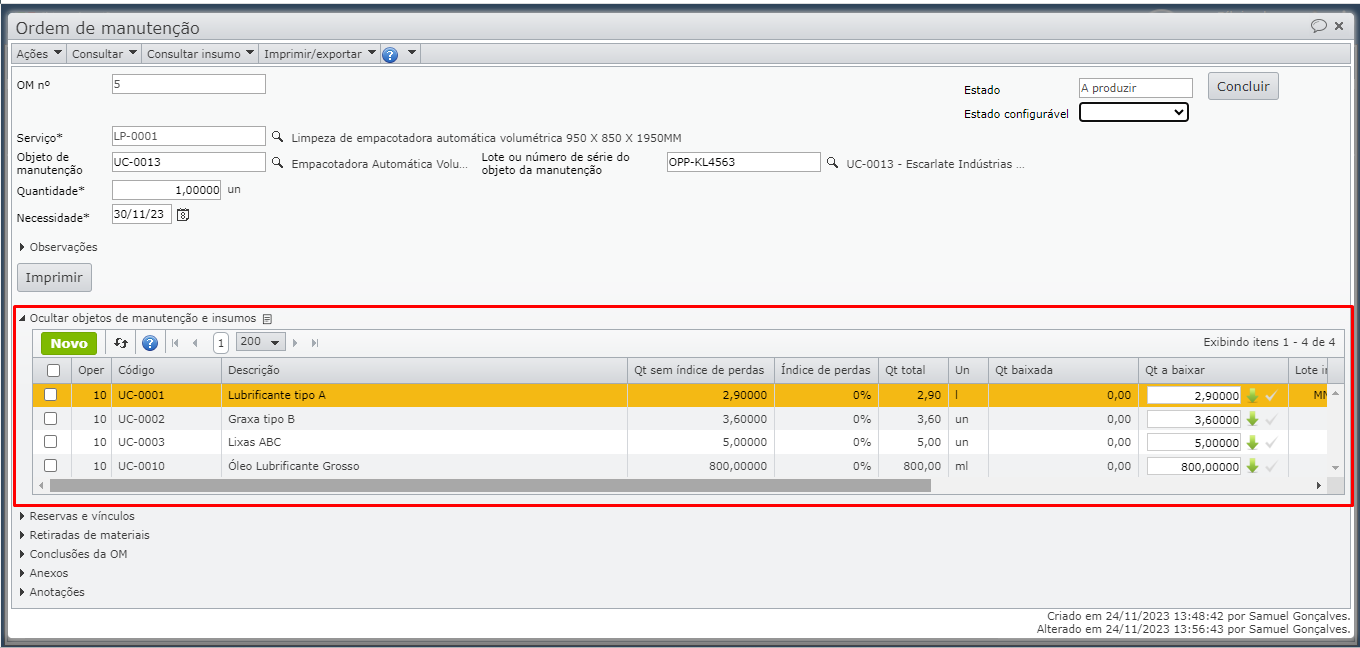Open lookup icon beside Objeto de manutenção UC-0013

(277, 163)
